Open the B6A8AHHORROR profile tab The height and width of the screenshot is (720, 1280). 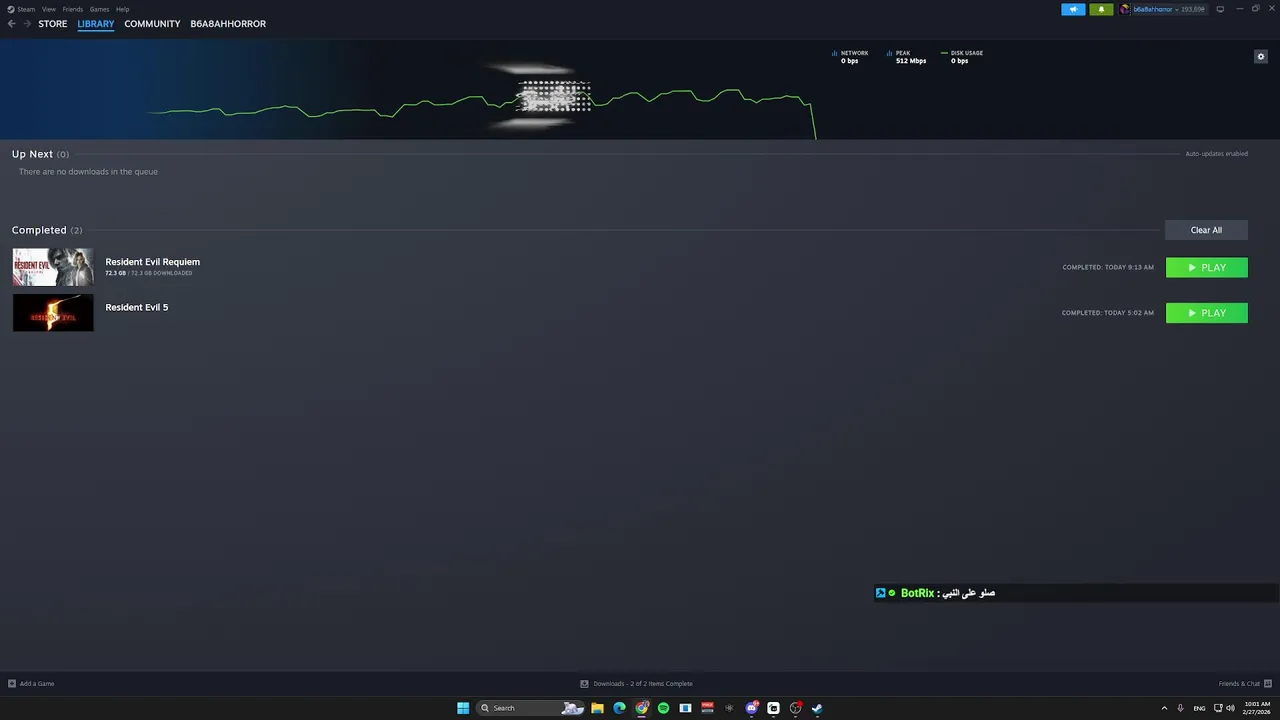[x=228, y=24]
